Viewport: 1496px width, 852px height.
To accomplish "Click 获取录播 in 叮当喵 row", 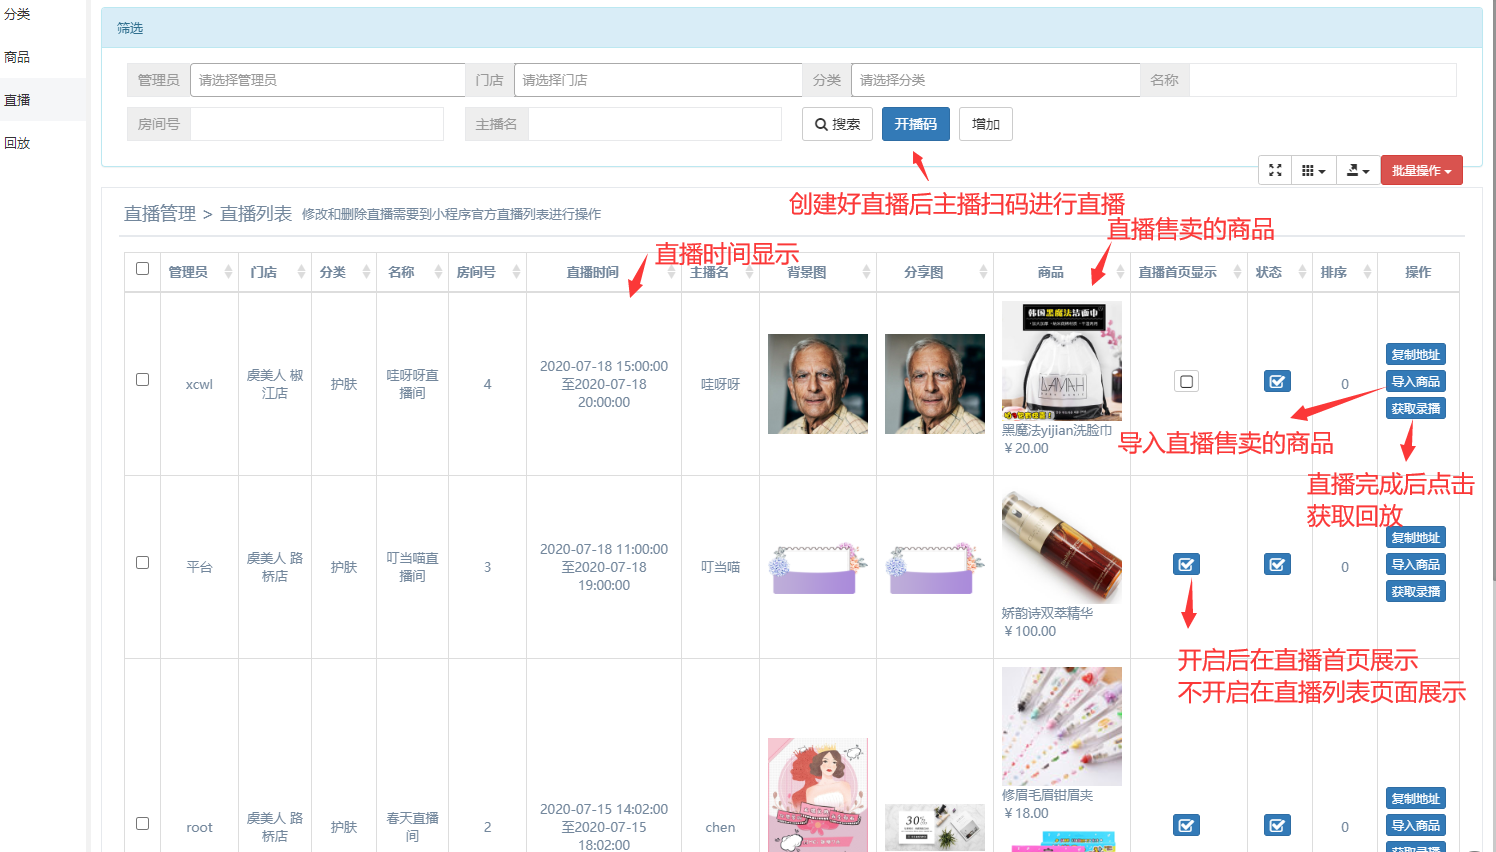I will click(1416, 591).
